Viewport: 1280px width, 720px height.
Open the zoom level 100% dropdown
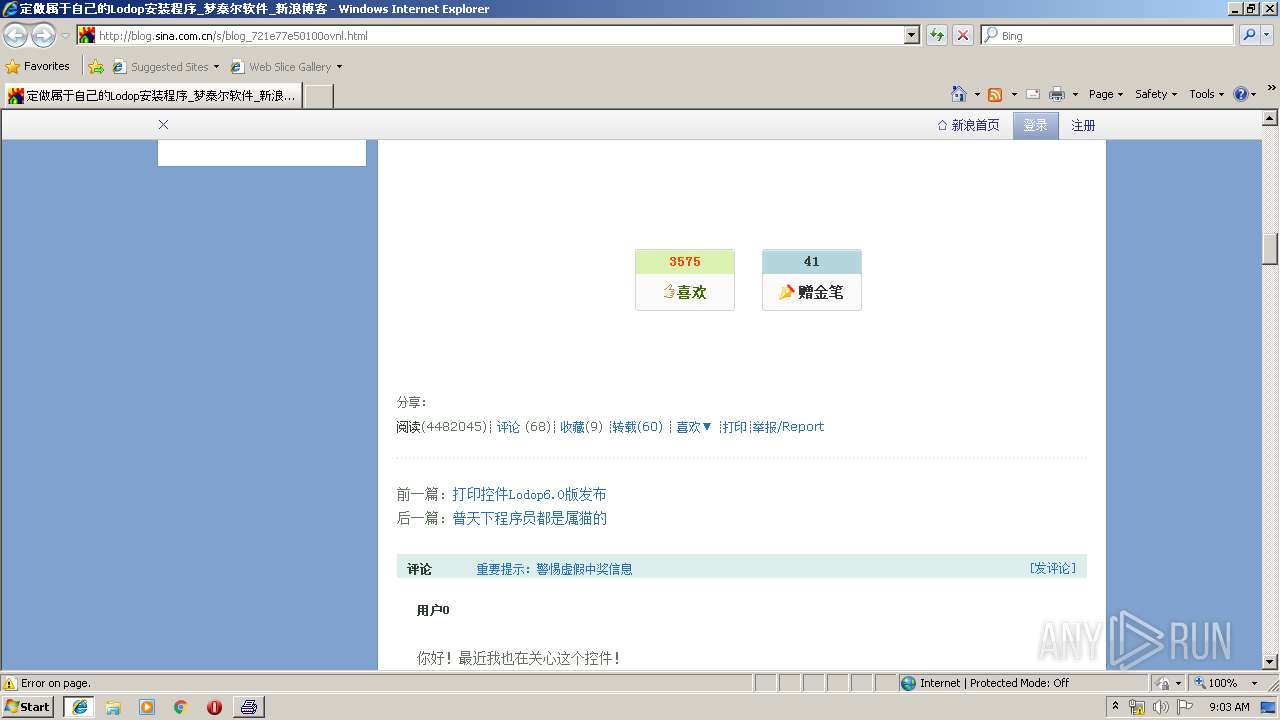(x=1254, y=683)
